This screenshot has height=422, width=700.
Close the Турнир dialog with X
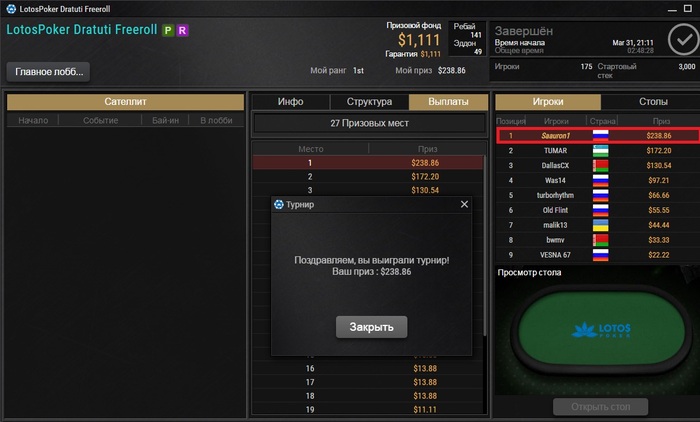464,204
